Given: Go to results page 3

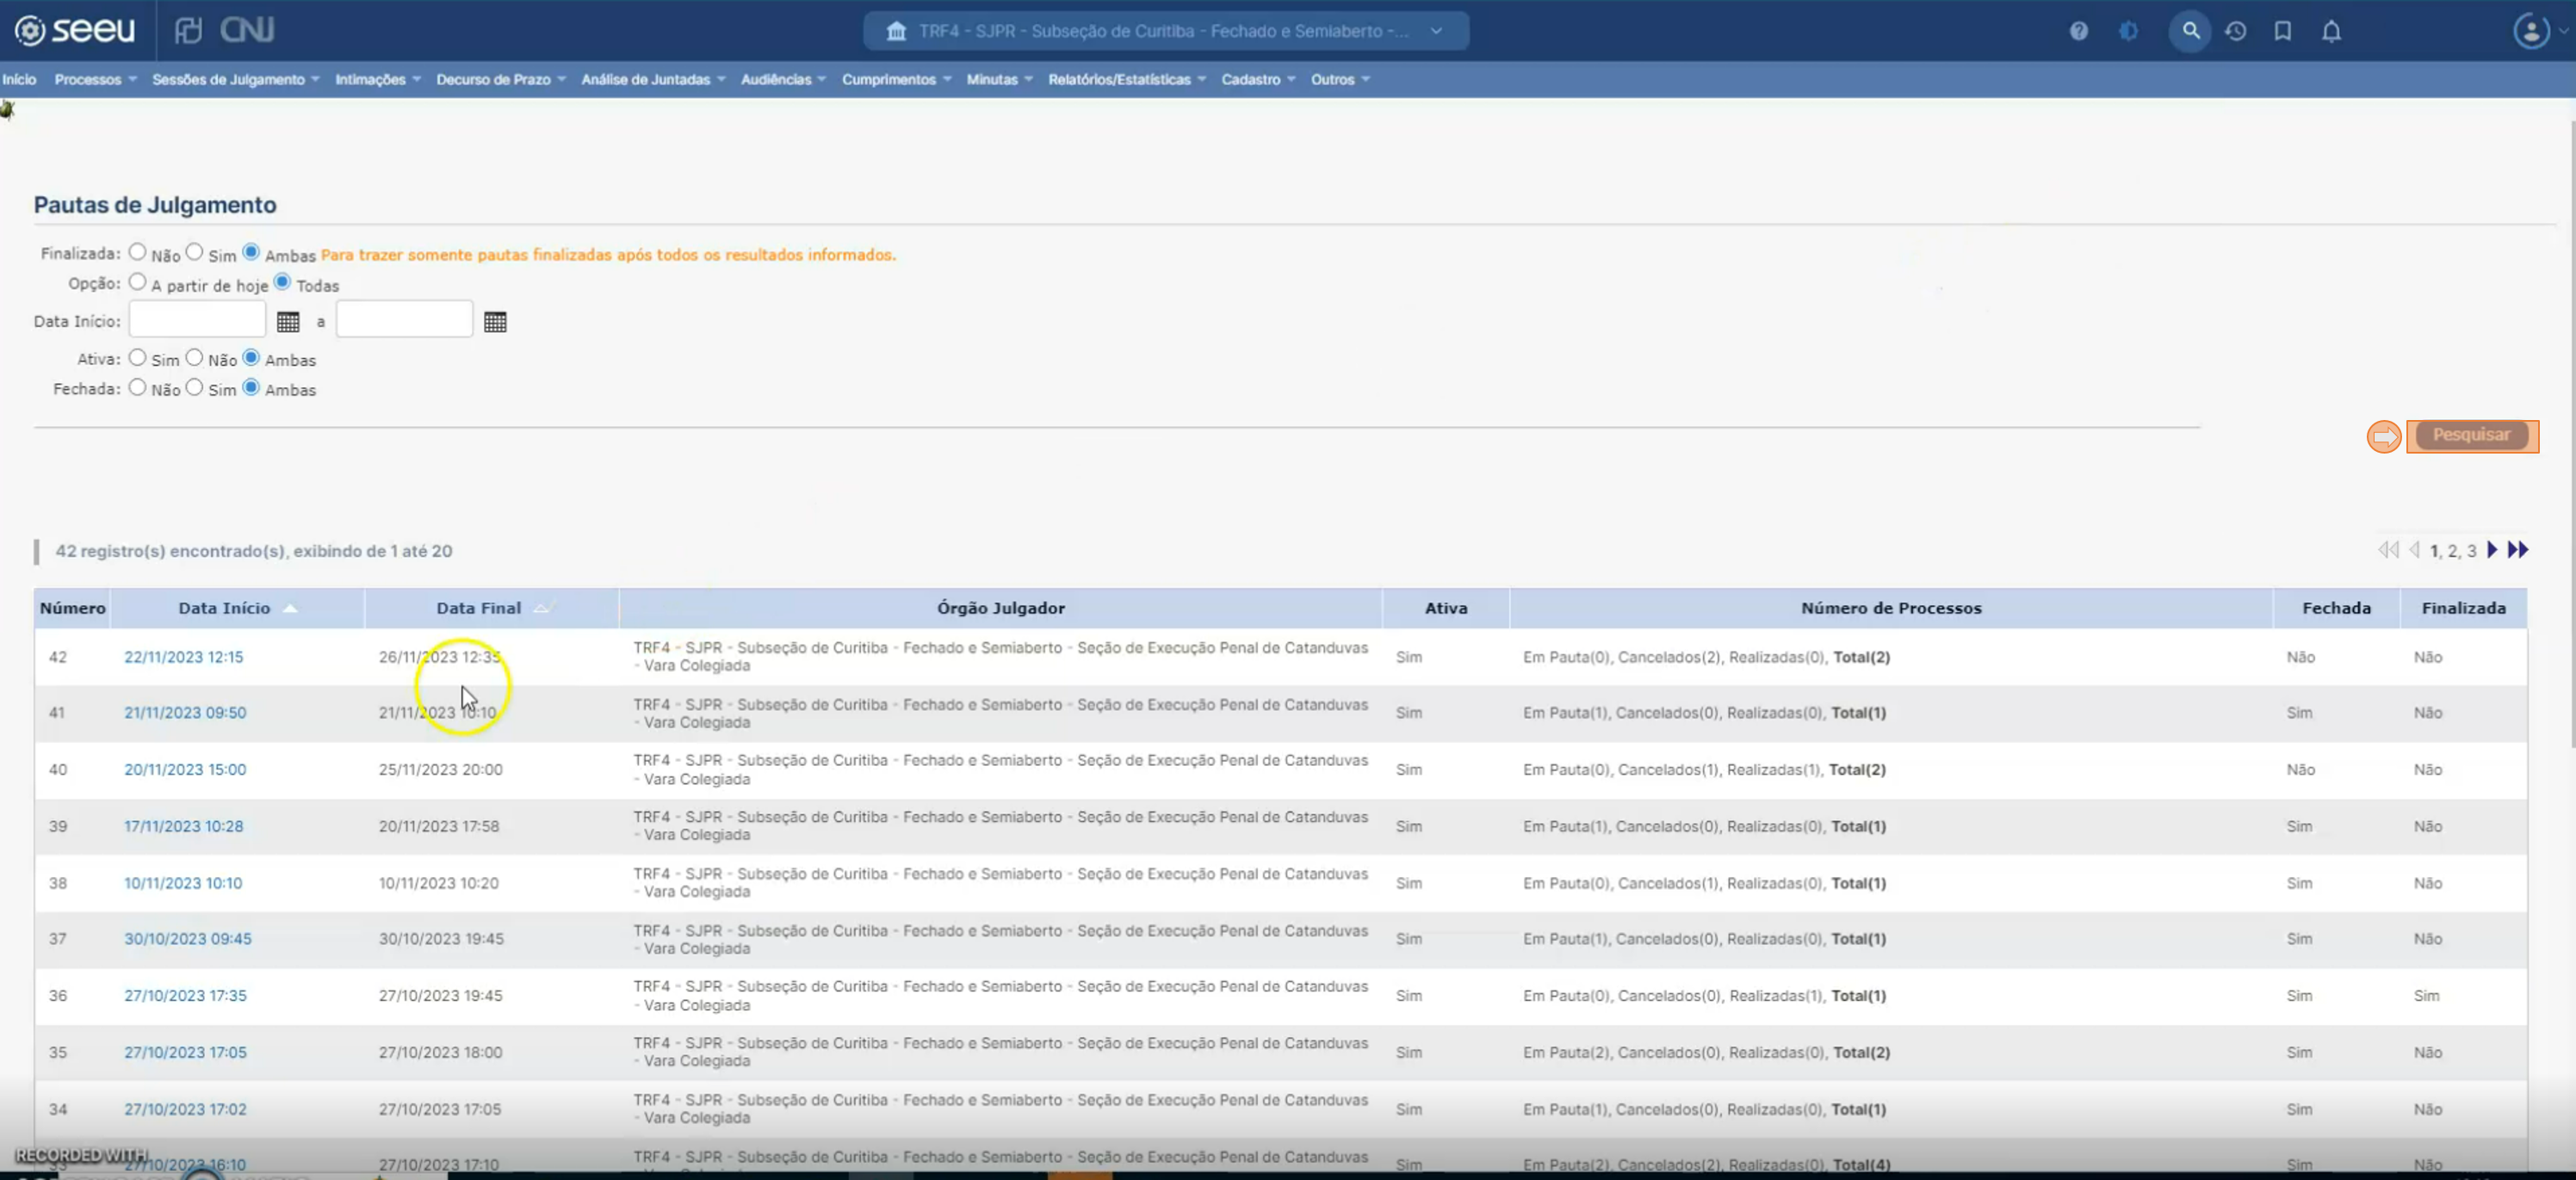Looking at the screenshot, I should [2471, 551].
